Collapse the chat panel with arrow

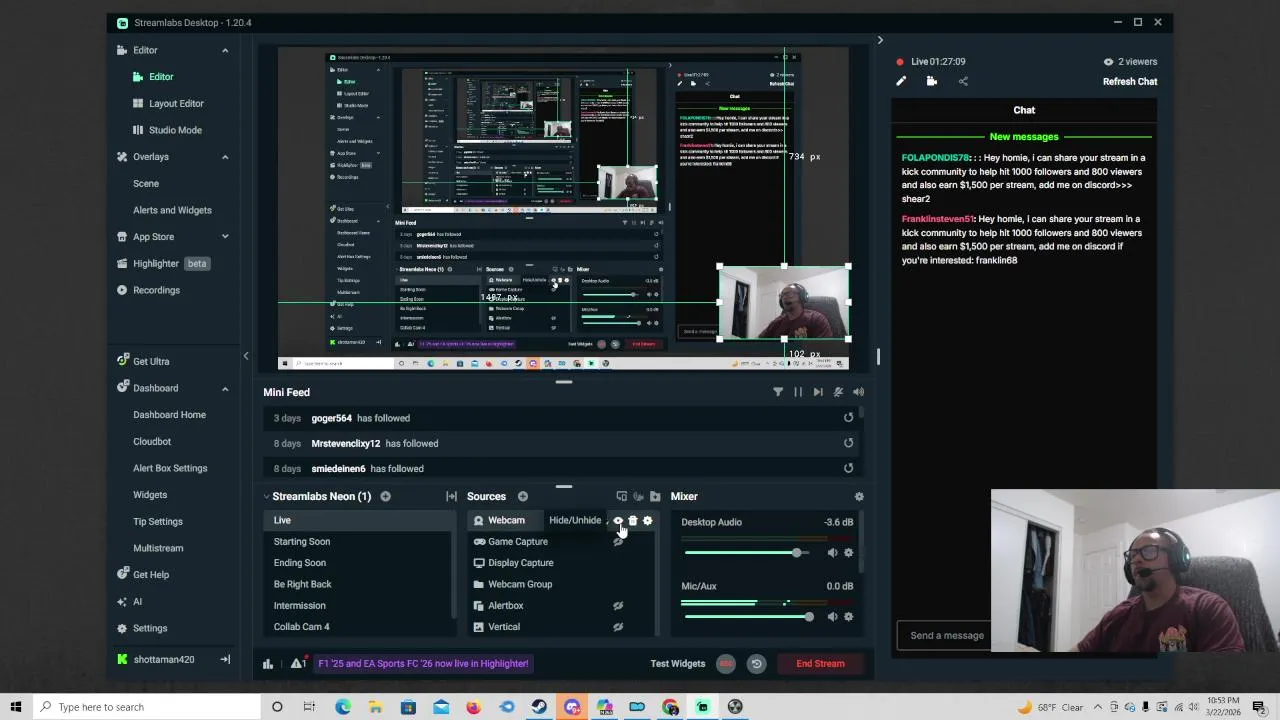coord(880,40)
